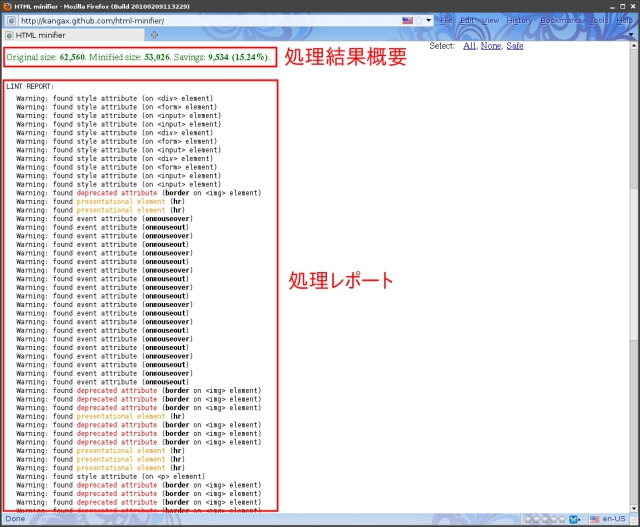Image resolution: width=640 pixels, height=527 pixels.
Task: Click the 'Original size: 62,560' text
Action: coord(46,57)
